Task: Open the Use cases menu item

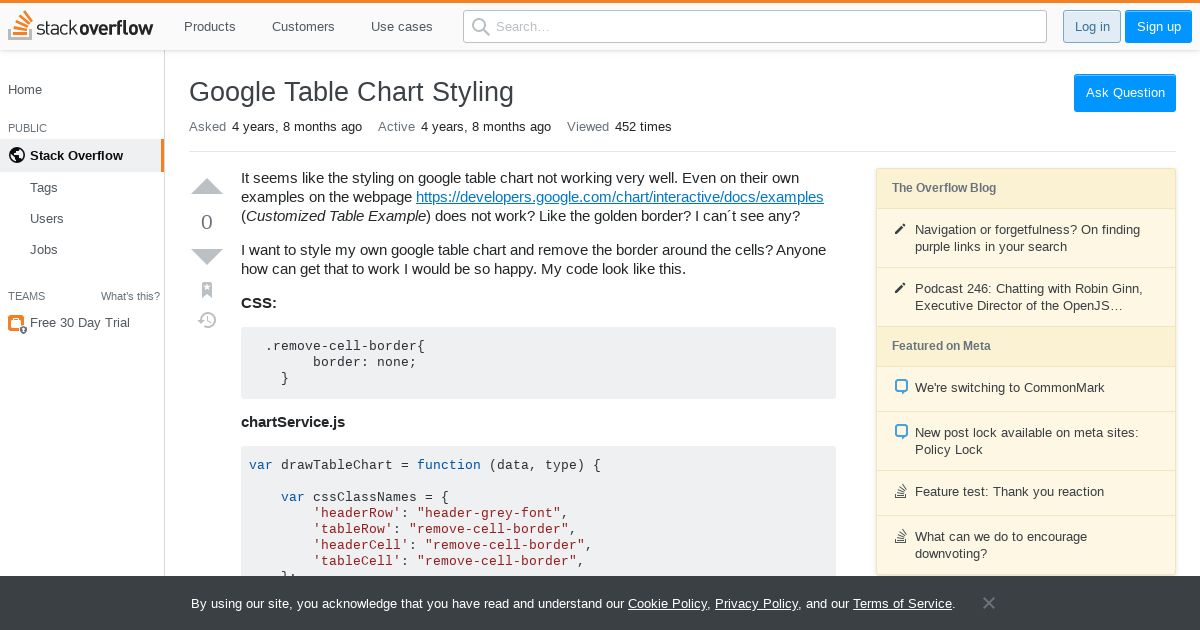Action: [402, 26]
